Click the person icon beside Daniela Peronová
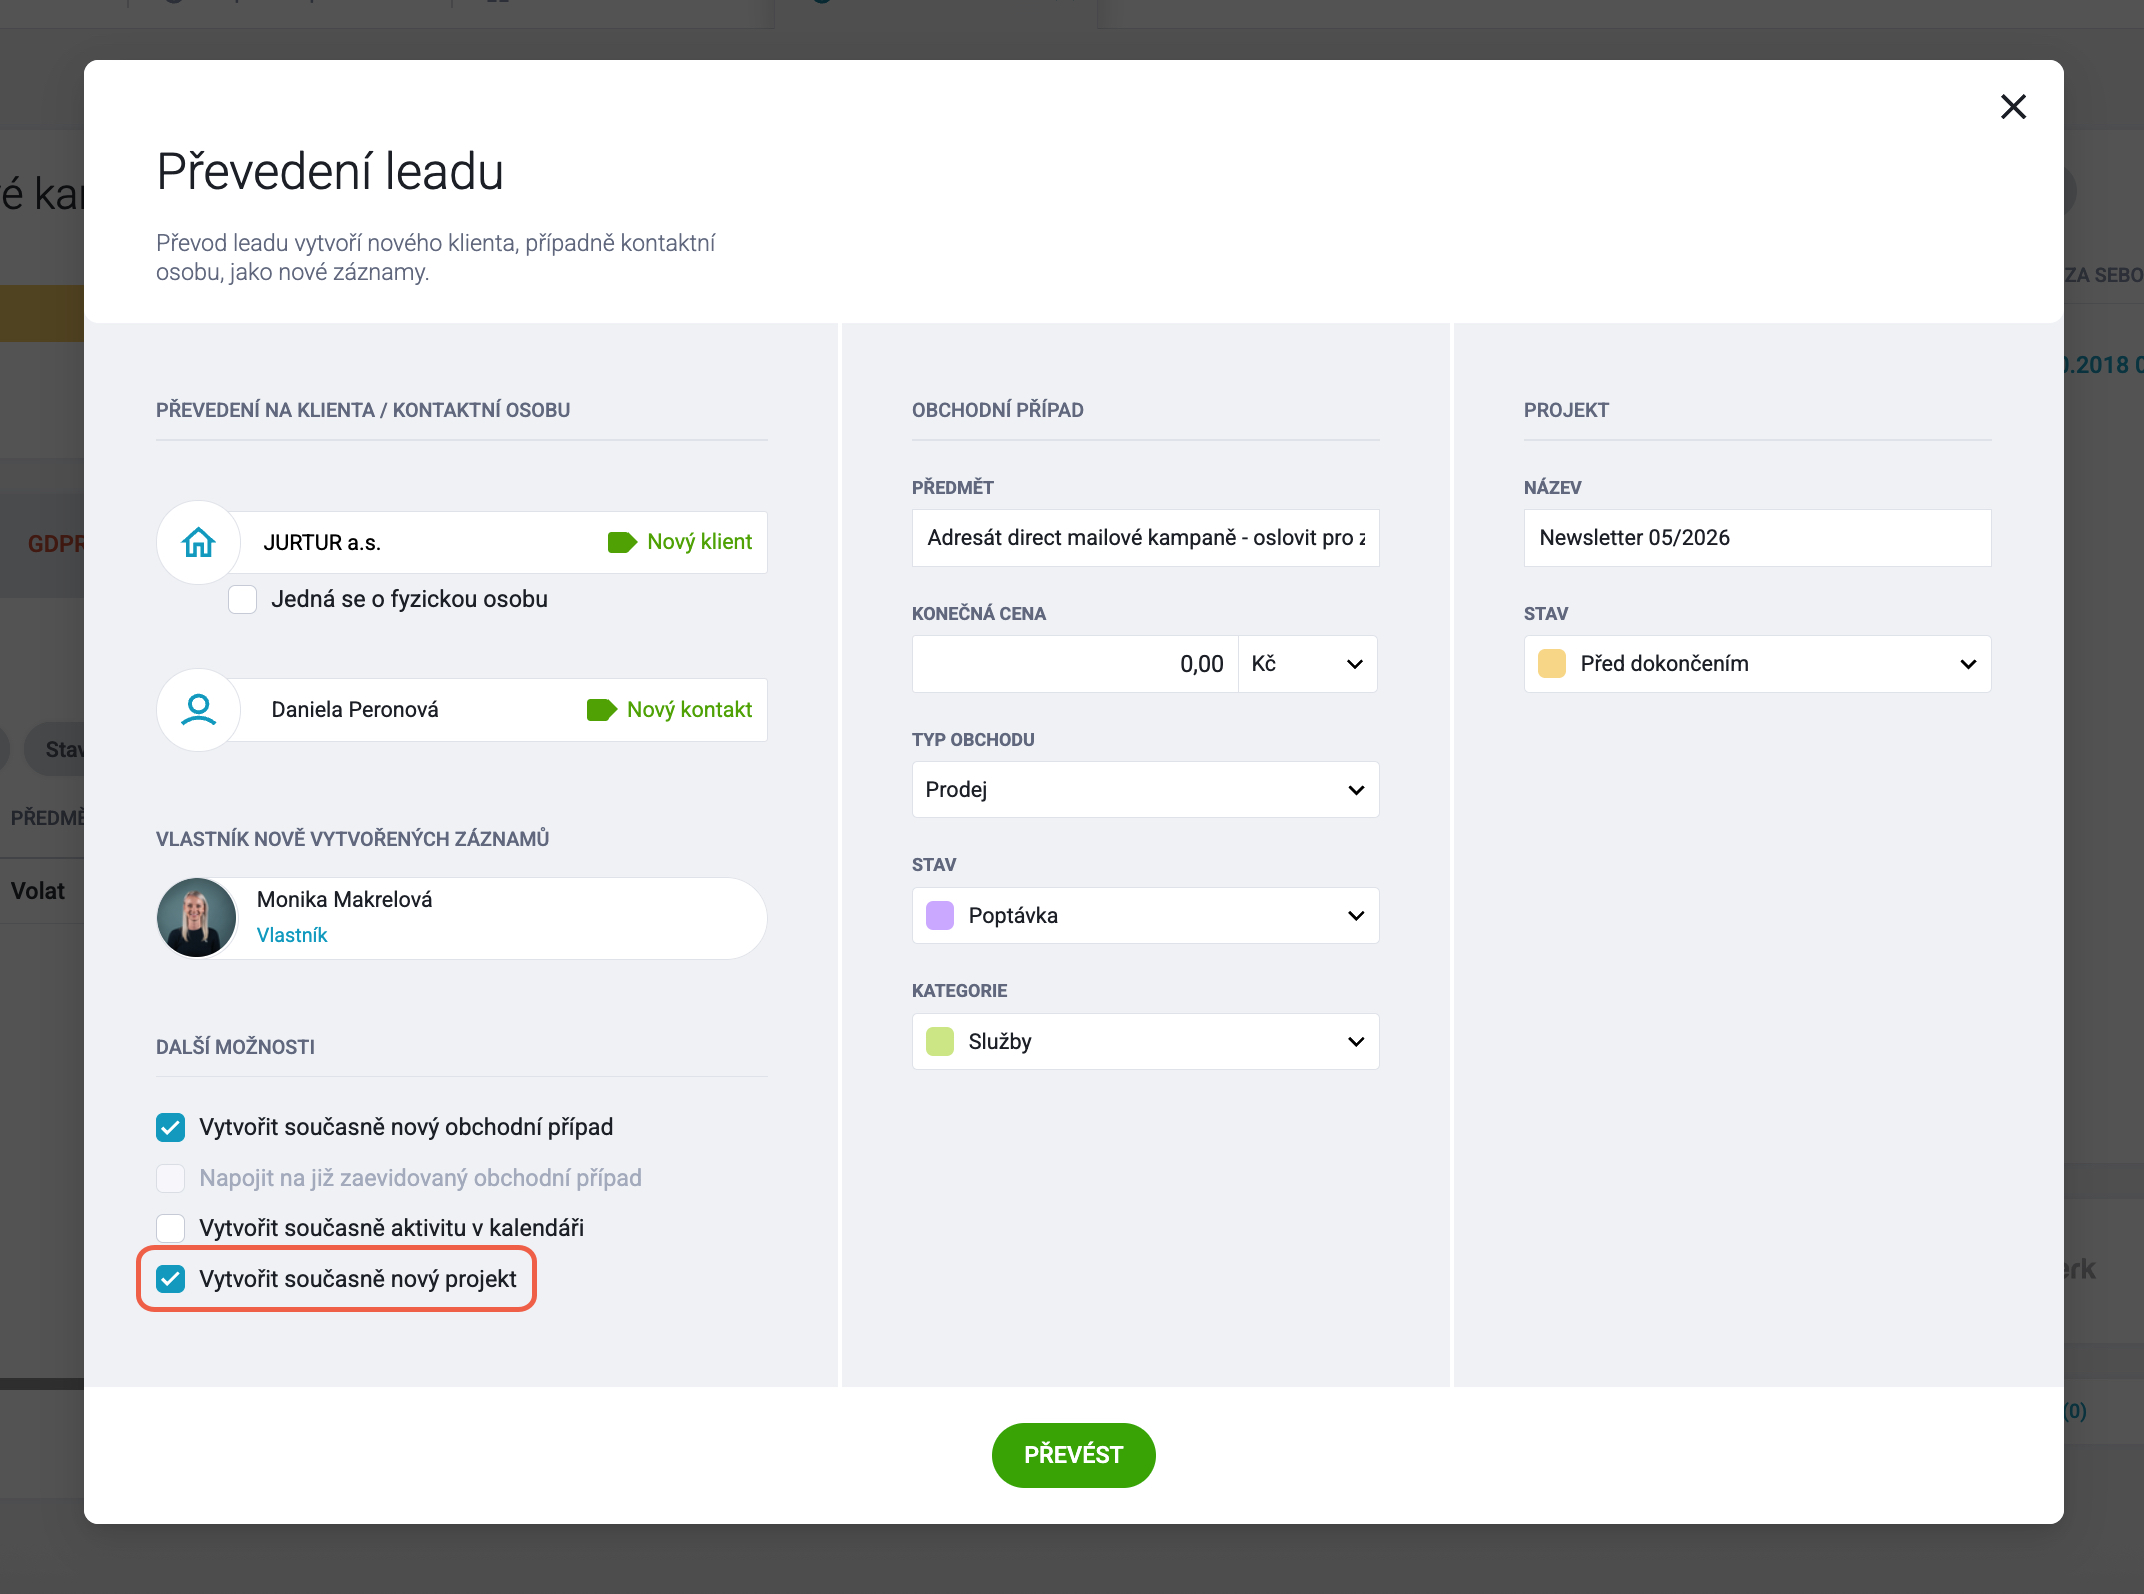The image size is (2144, 1594). pos(198,709)
